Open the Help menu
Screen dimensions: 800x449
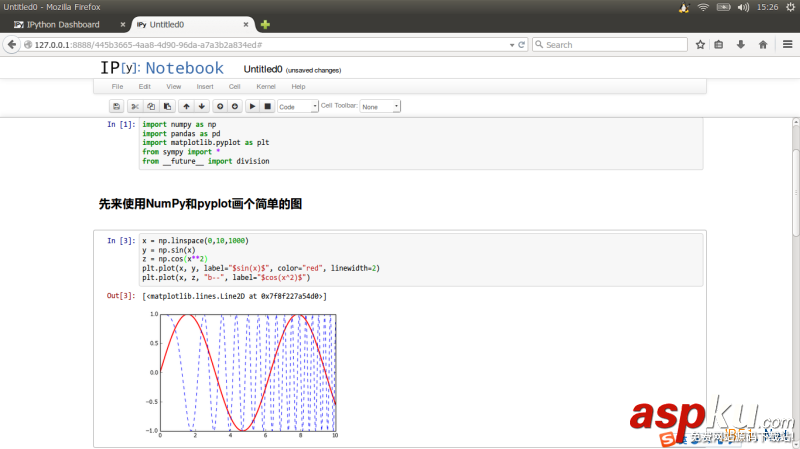(298, 87)
